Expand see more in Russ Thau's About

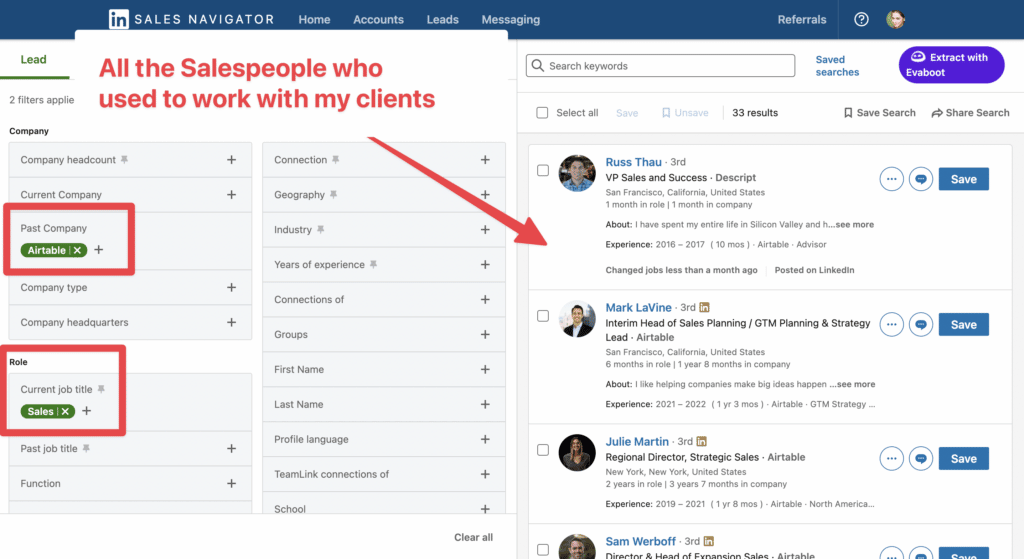coord(854,225)
